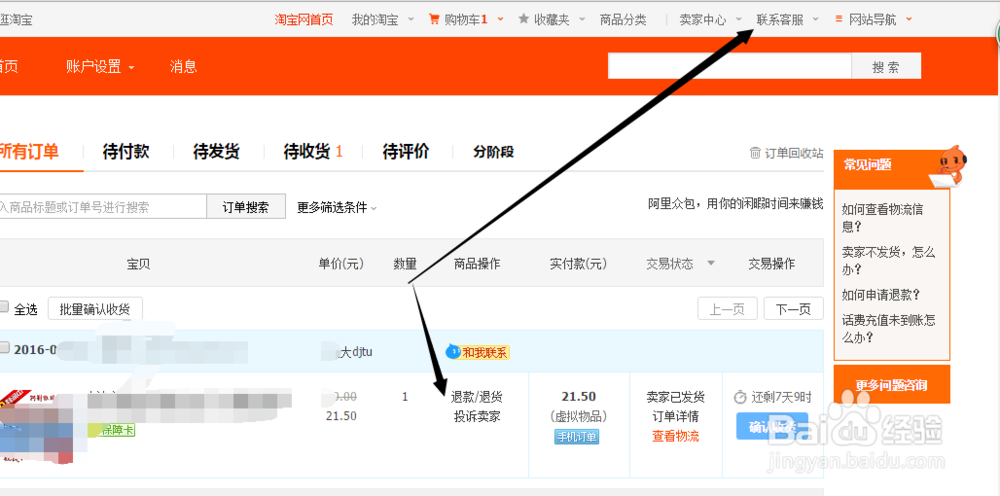Click the 搜 索 button

(886, 67)
